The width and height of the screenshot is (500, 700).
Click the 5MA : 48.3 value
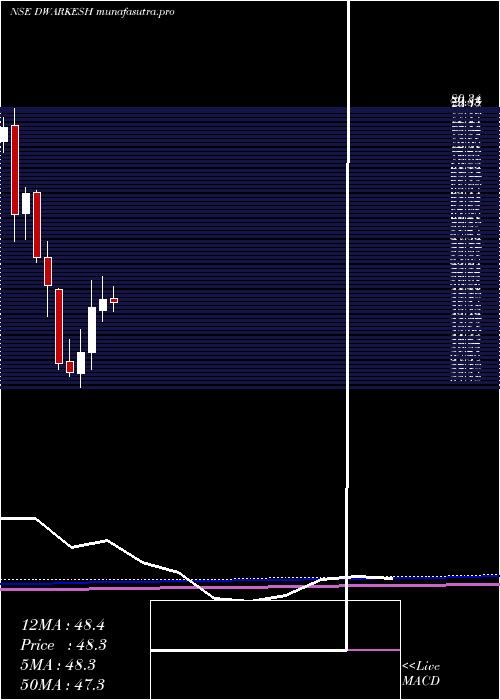click(x=58, y=665)
